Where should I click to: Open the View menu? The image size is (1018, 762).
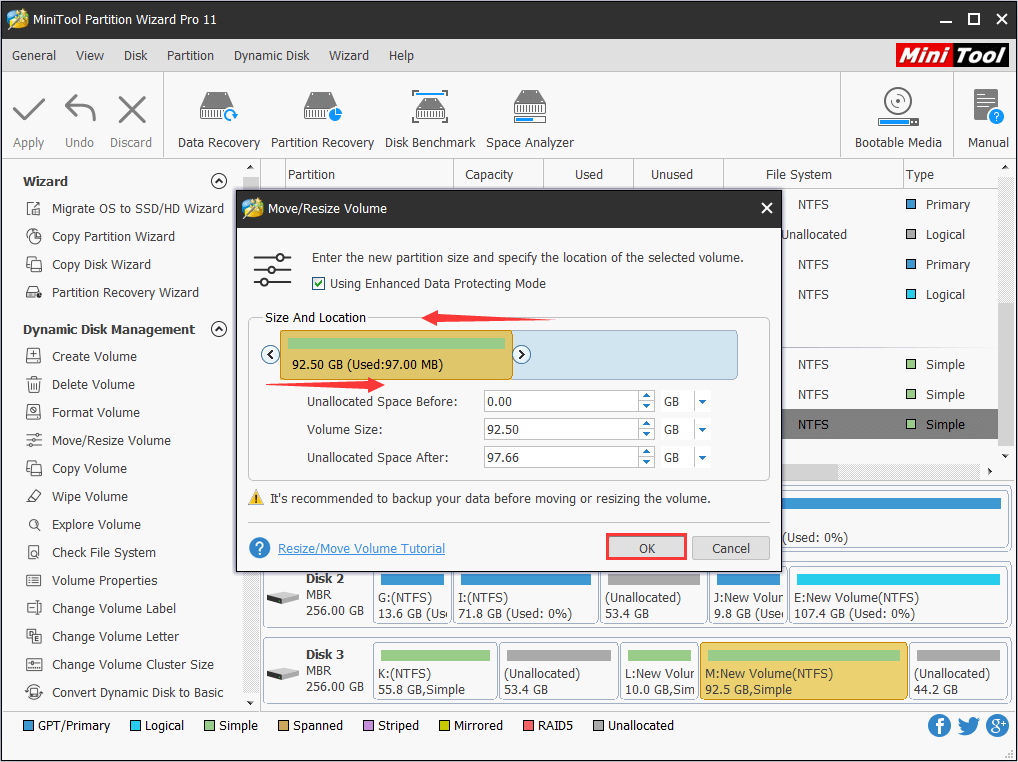(x=90, y=55)
